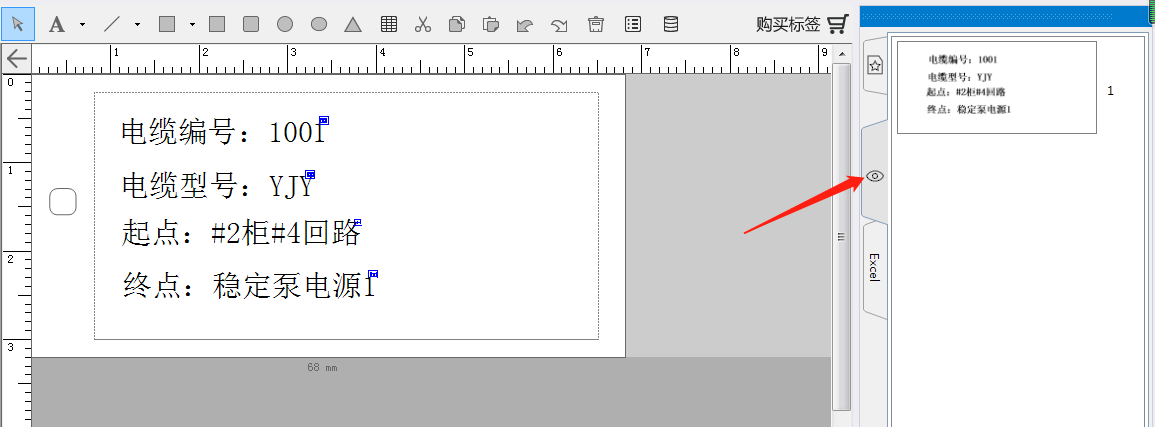Check the rounded checkbox on the label
The image size is (1155, 427).
click(x=63, y=201)
